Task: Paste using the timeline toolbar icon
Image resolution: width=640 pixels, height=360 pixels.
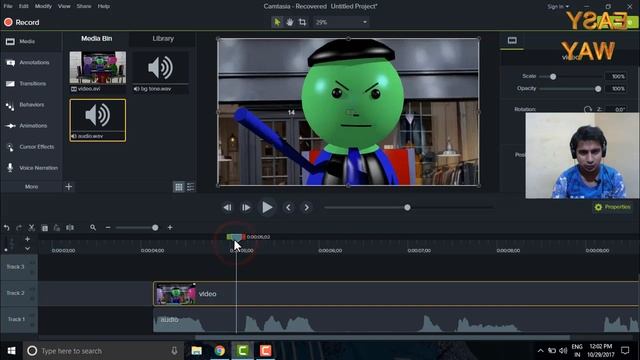Action: pyautogui.click(x=57, y=228)
